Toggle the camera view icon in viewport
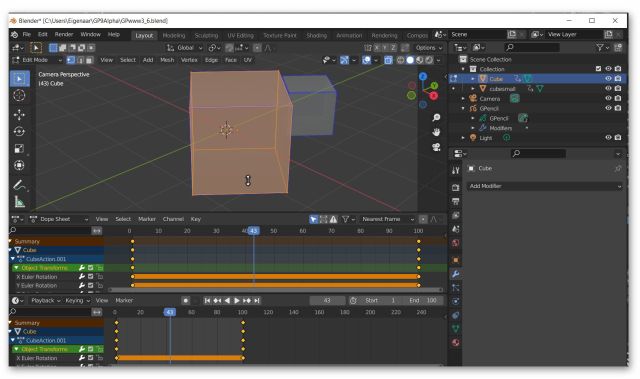 436,147
